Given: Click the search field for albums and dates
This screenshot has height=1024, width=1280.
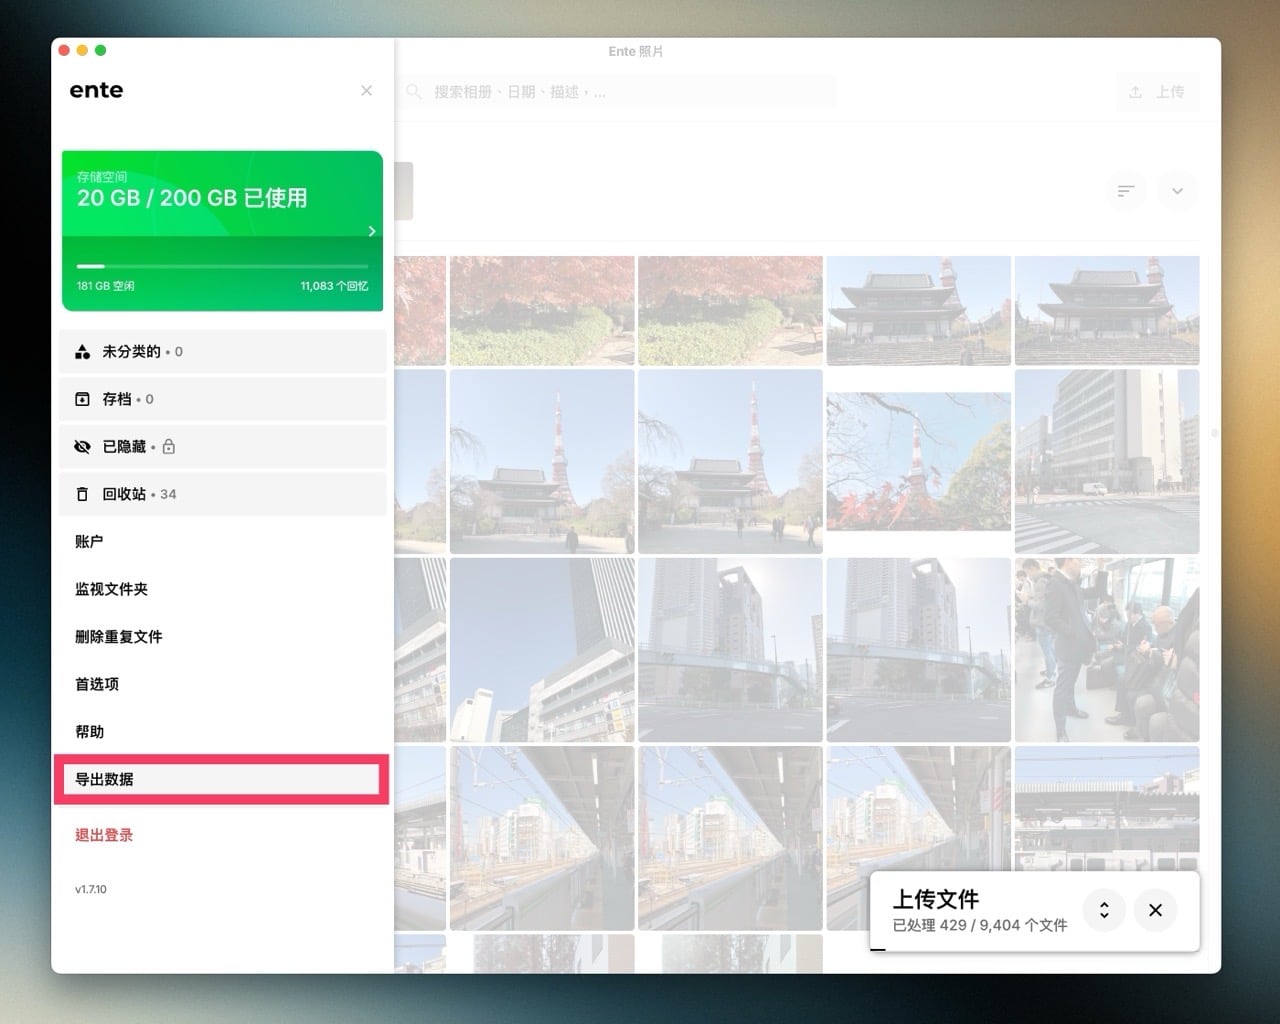Looking at the screenshot, I should 618,92.
